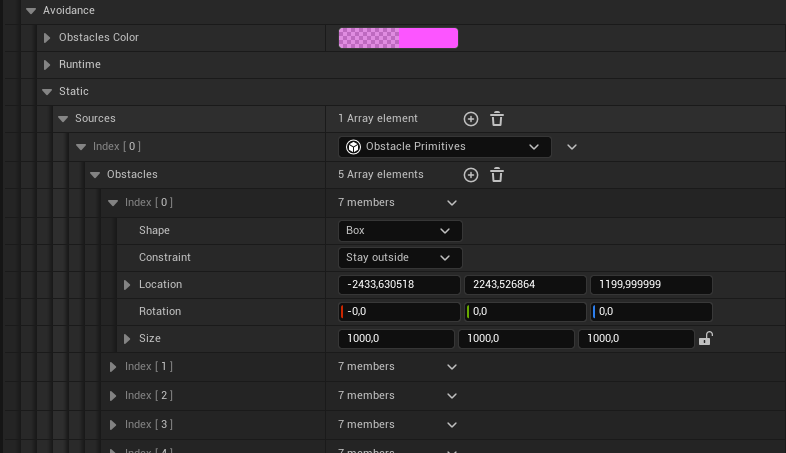Empty the Obstacles array via trash icon
Image resolution: width=786 pixels, height=453 pixels.
tap(497, 175)
